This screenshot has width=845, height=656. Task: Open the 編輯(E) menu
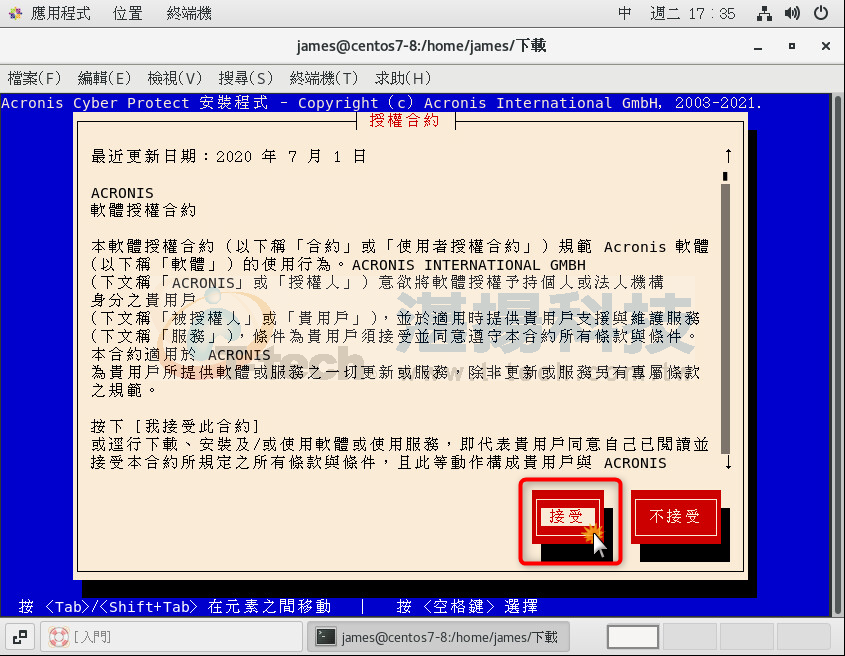104,78
